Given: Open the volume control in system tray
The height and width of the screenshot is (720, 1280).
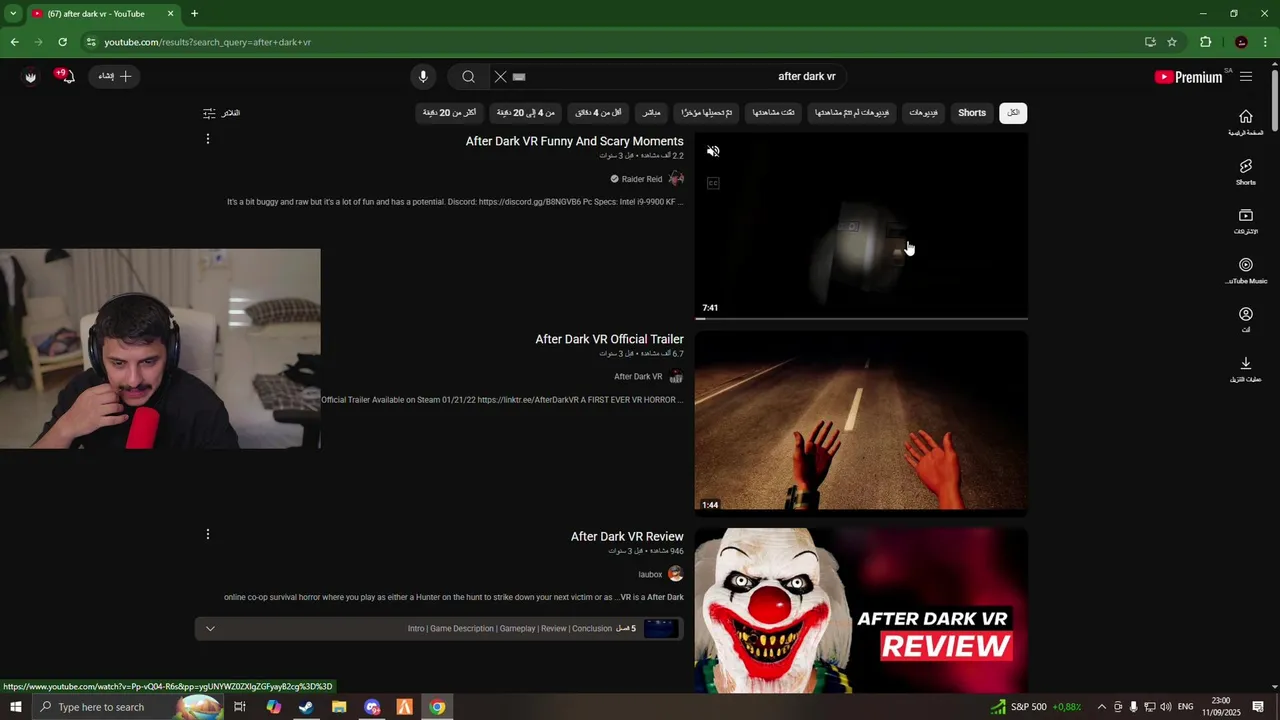Looking at the screenshot, I should click(x=1165, y=707).
